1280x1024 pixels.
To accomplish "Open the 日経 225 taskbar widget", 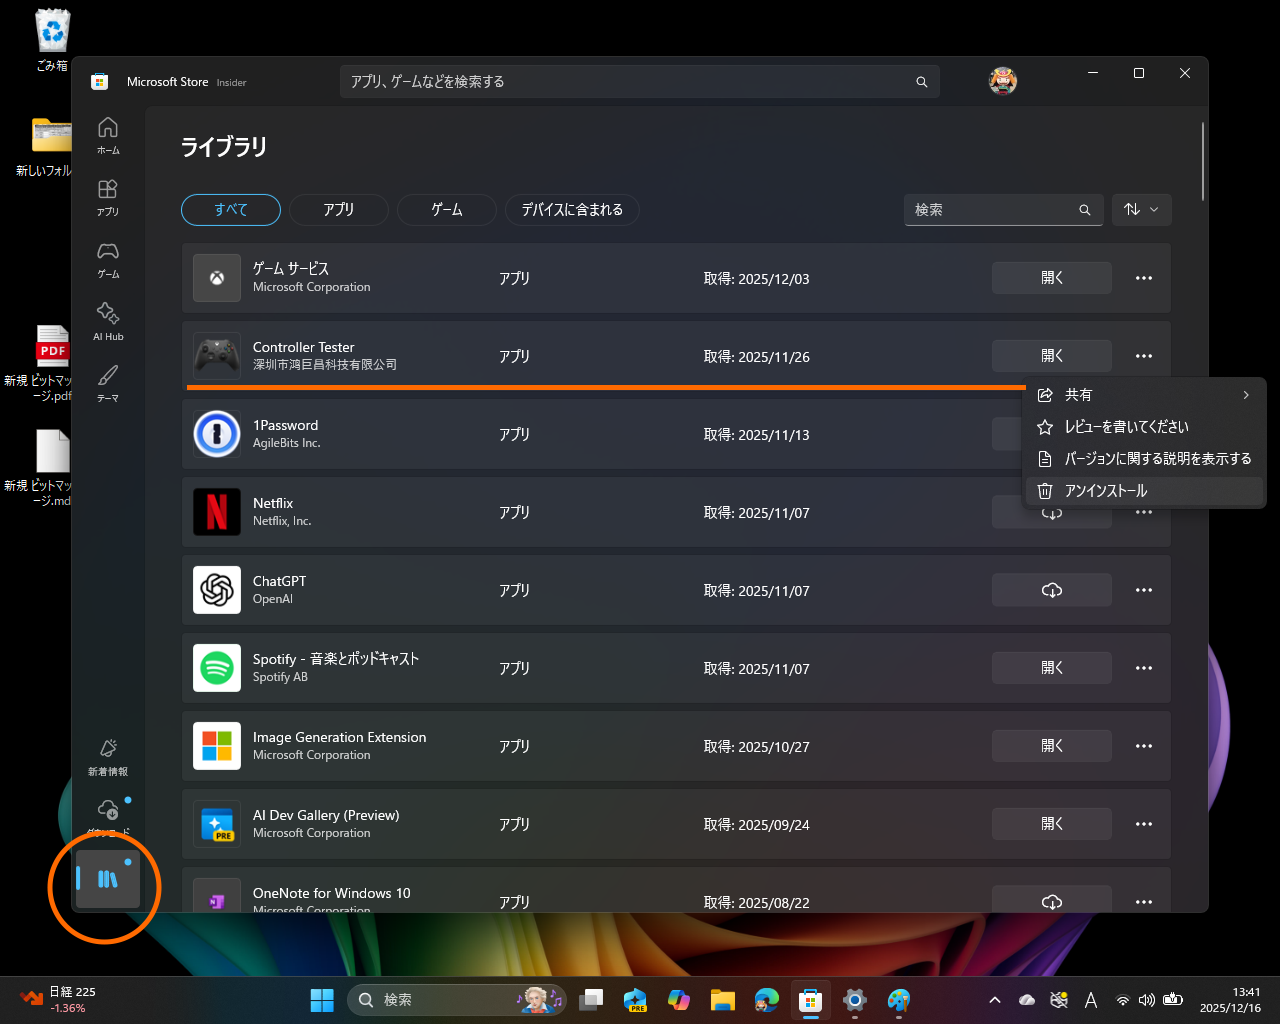I will (x=58, y=999).
